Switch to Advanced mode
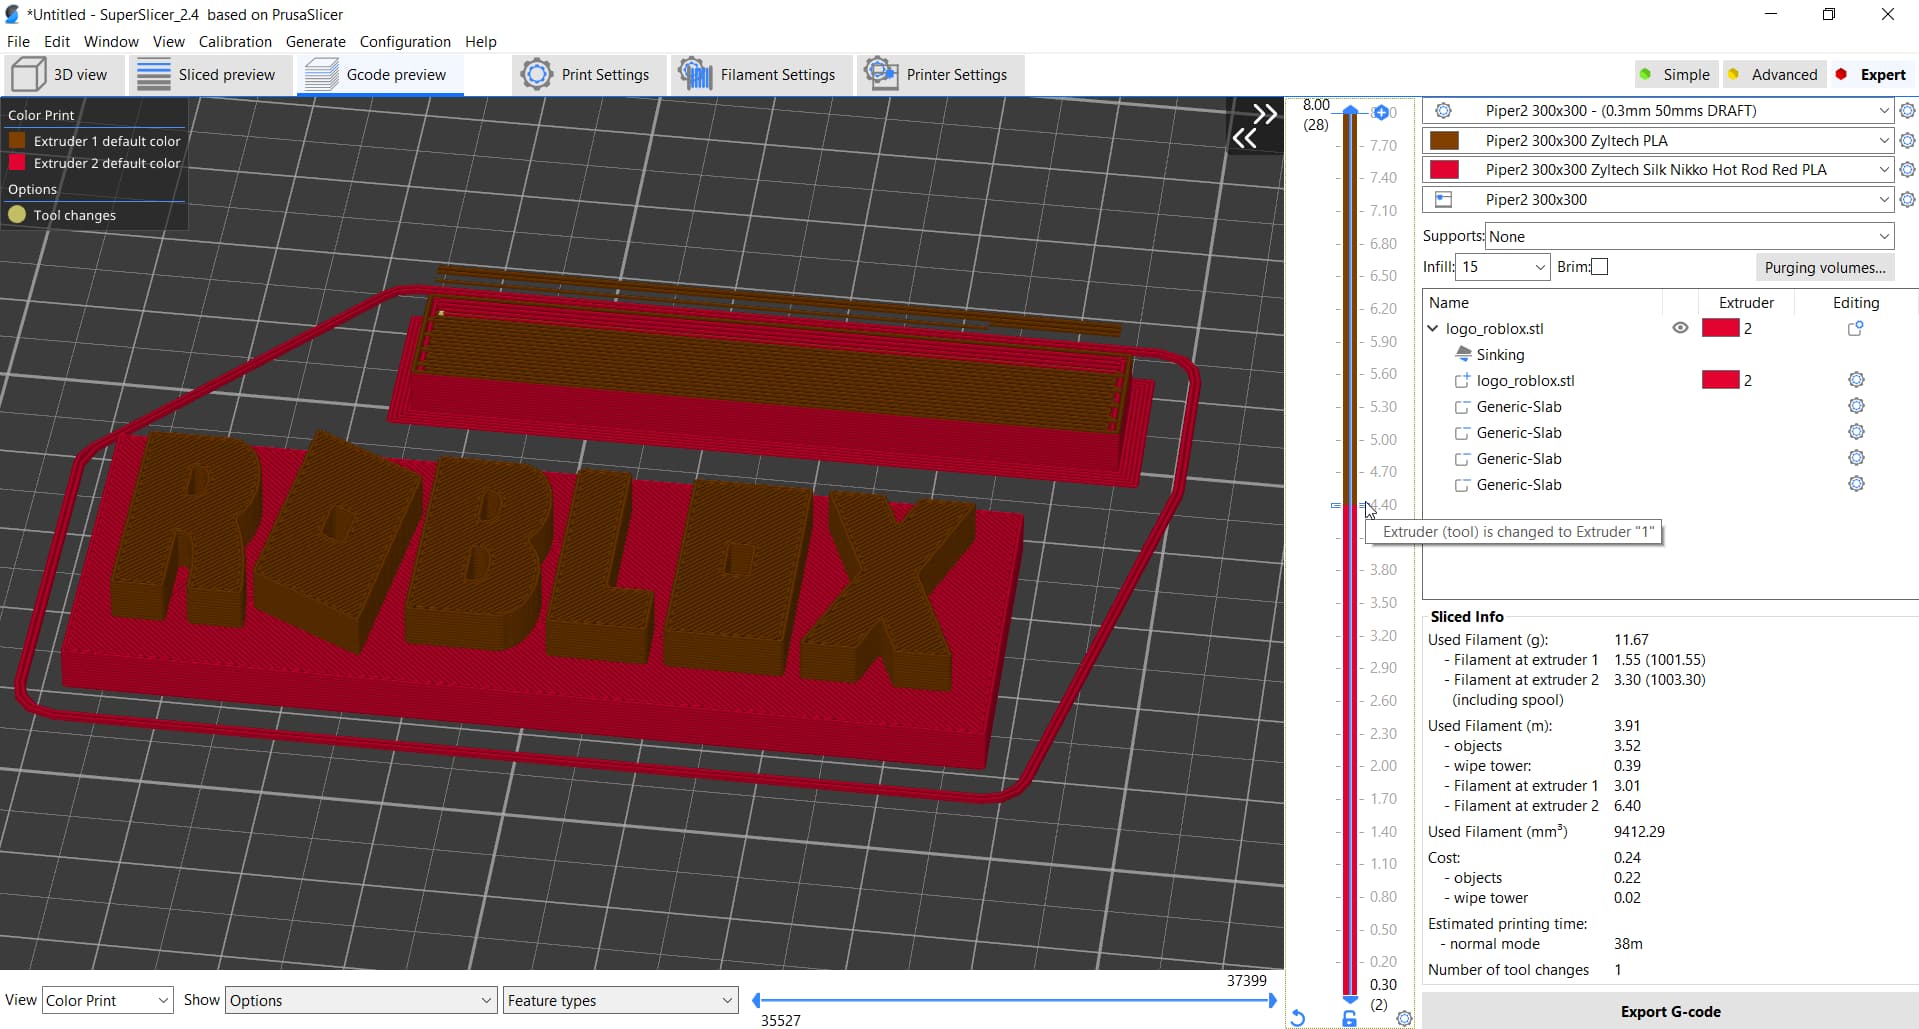This screenshot has width=1919, height=1029. point(1773,75)
